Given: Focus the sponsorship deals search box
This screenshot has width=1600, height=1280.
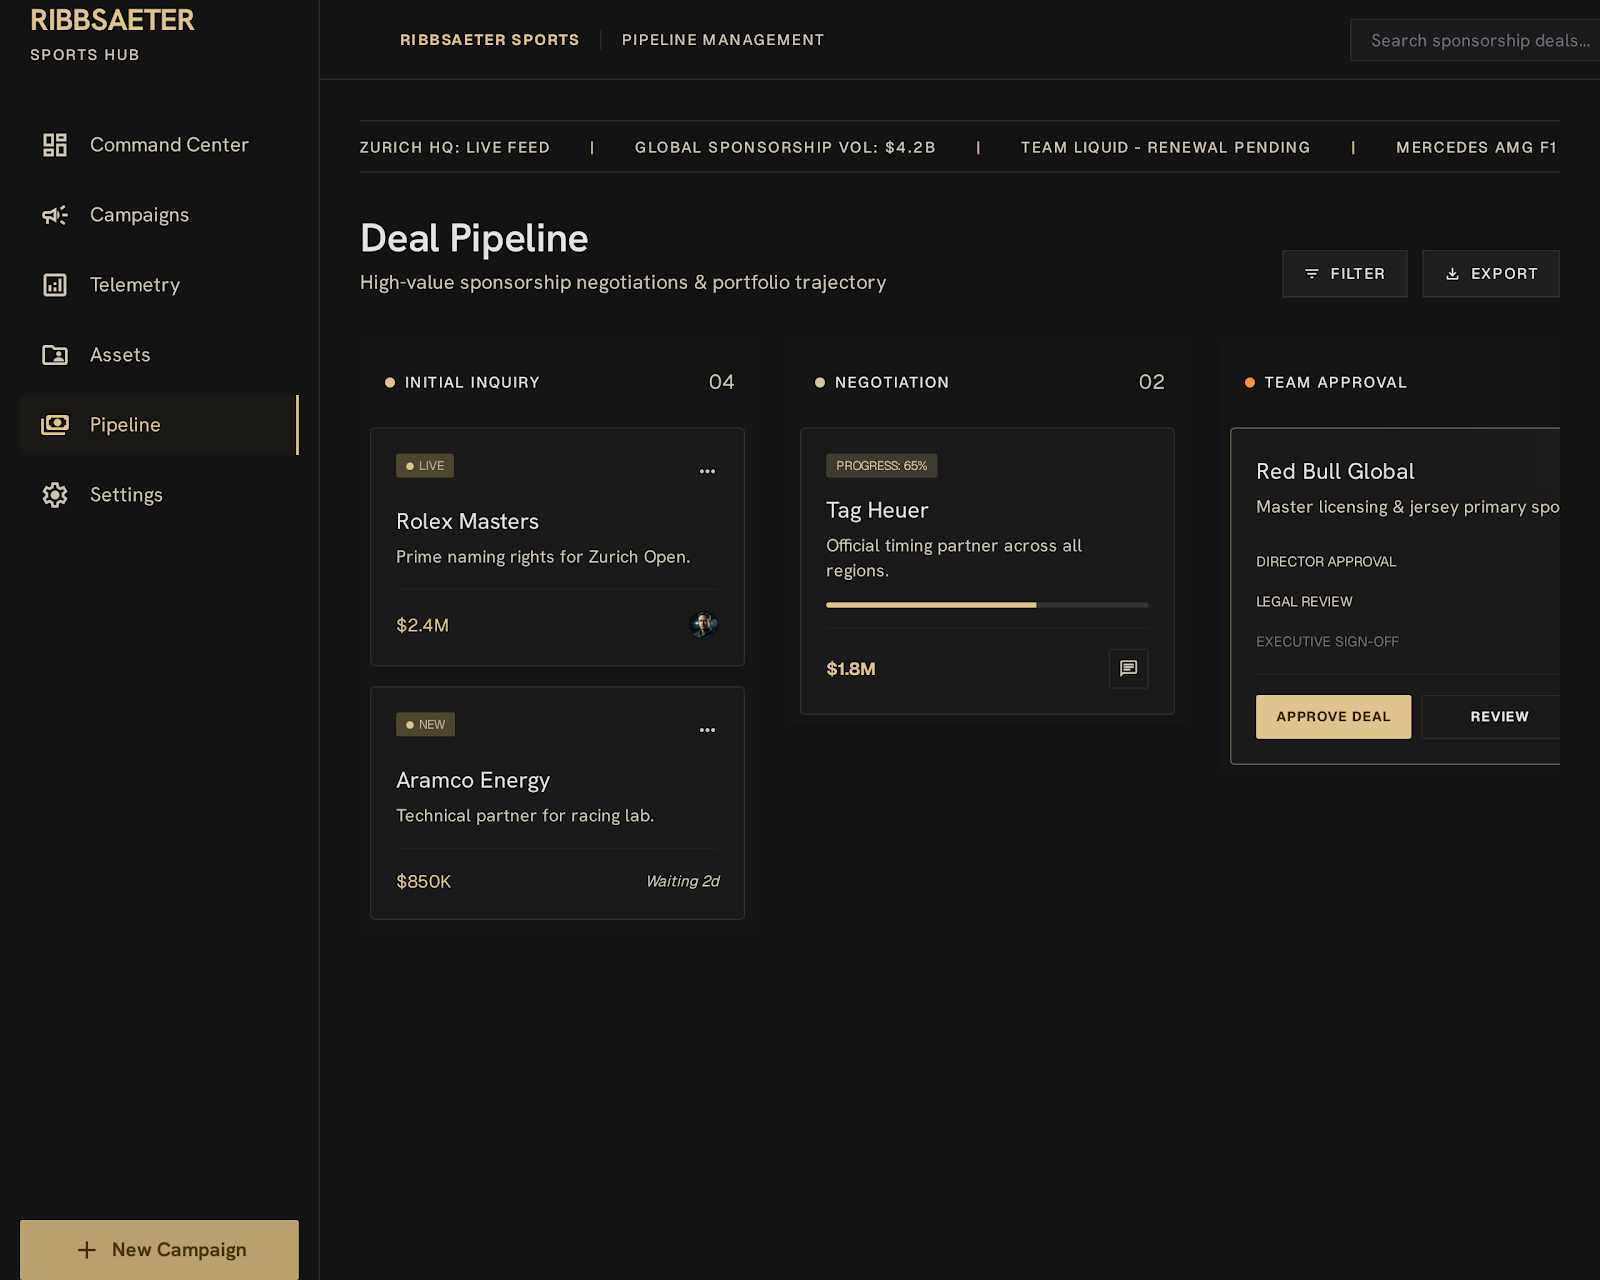Looking at the screenshot, I should (x=1475, y=41).
